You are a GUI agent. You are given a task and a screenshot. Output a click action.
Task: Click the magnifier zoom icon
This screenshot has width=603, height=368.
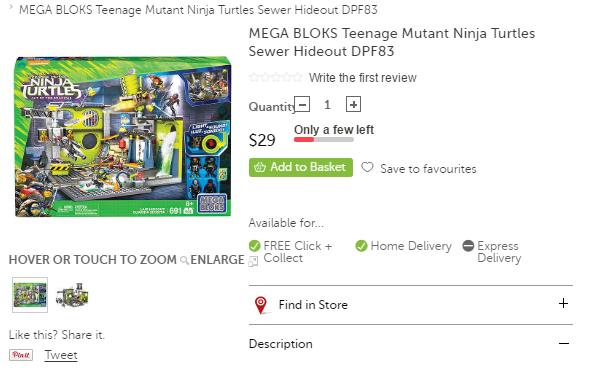(184, 261)
